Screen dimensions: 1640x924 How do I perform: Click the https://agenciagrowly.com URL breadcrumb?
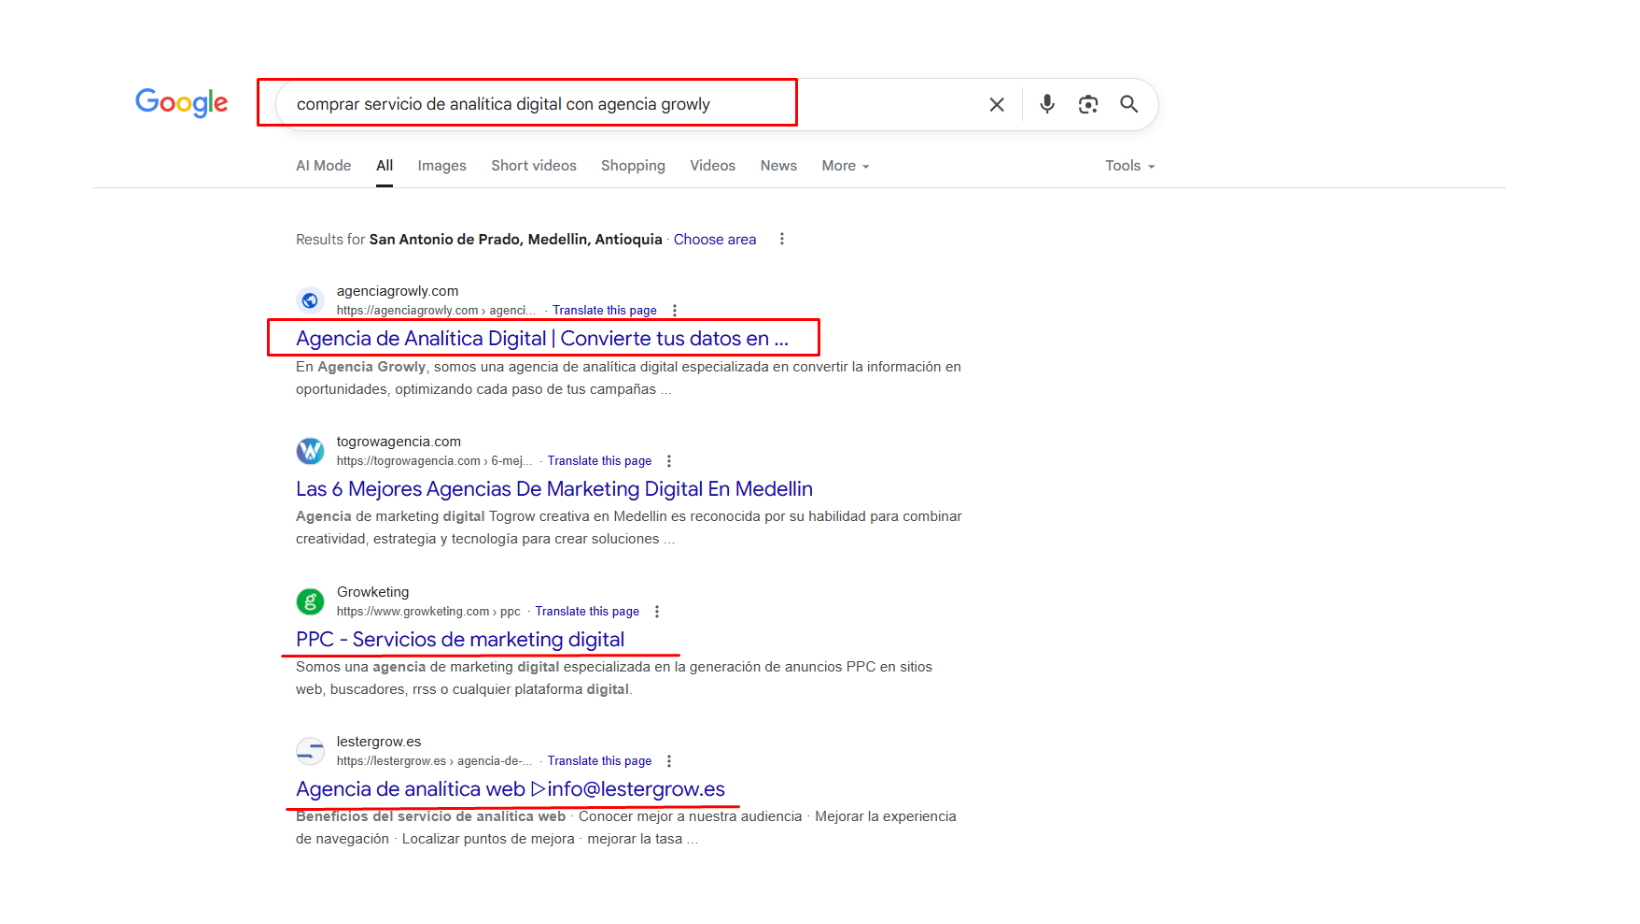(436, 311)
